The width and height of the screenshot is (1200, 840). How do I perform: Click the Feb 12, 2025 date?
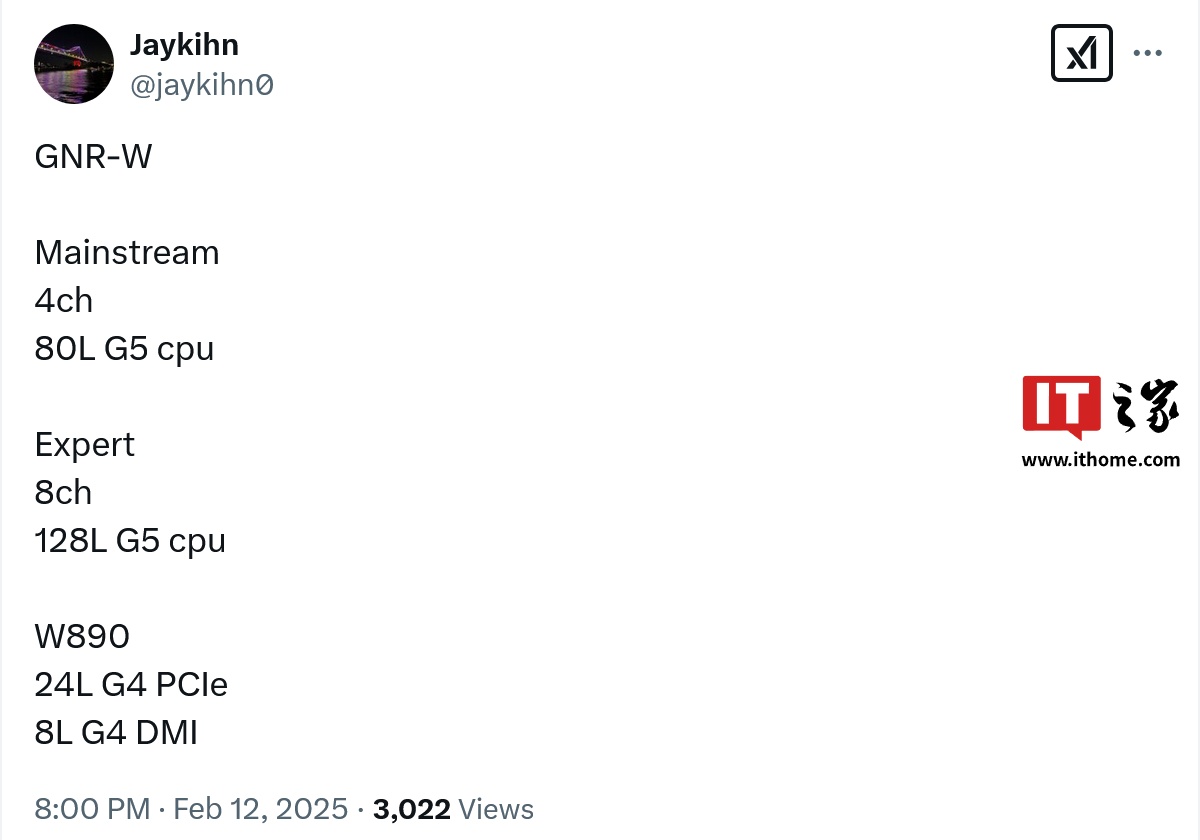pos(260,809)
